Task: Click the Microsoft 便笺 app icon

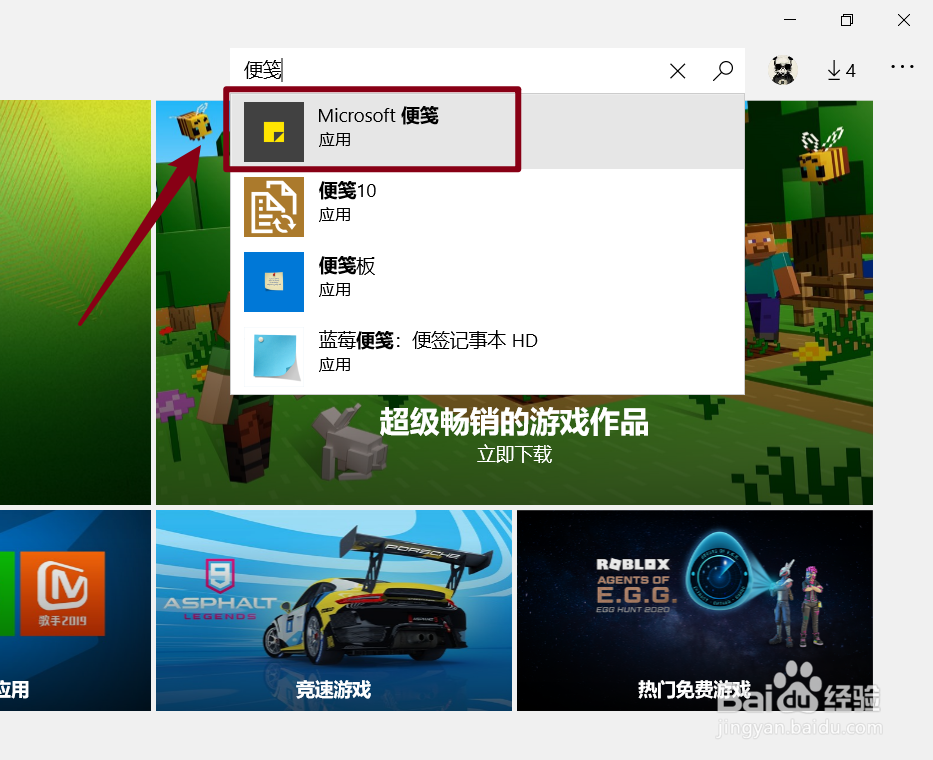Action: pos(274,132)
